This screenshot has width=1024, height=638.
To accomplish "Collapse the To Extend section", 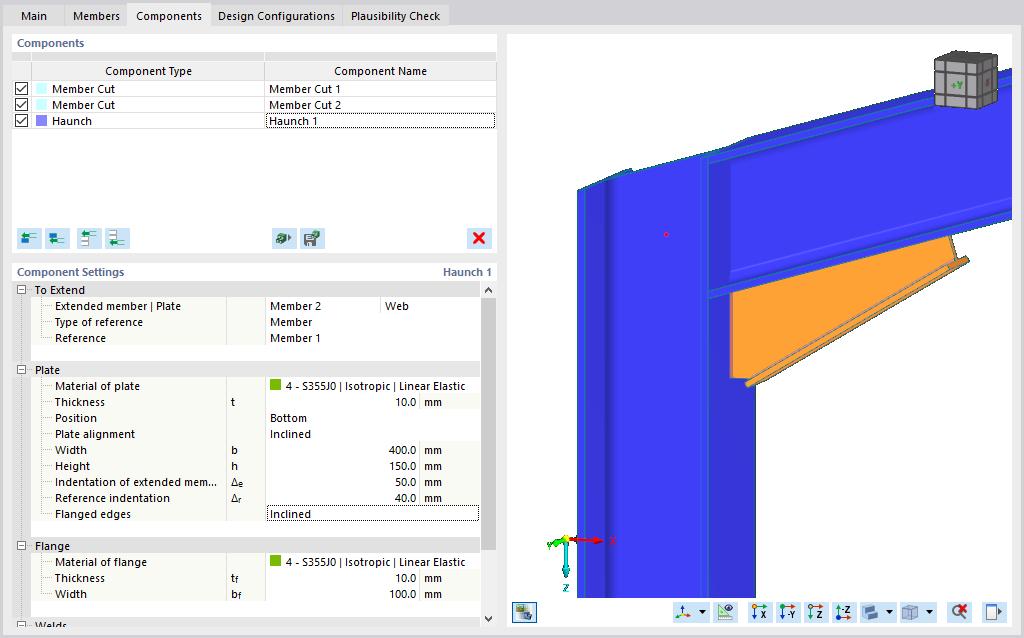I will point(20,289).
